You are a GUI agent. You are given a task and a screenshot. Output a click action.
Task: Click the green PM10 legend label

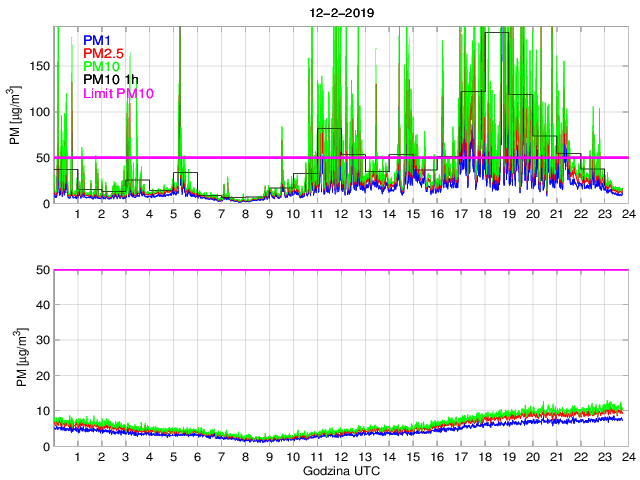(101, 66)
